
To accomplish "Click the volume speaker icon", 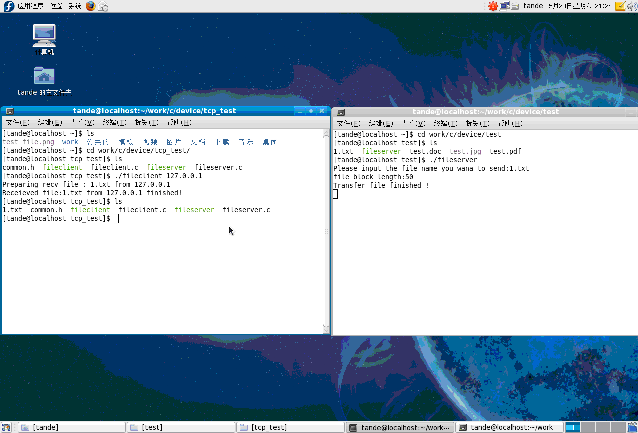I will click(x=633, y=6).
